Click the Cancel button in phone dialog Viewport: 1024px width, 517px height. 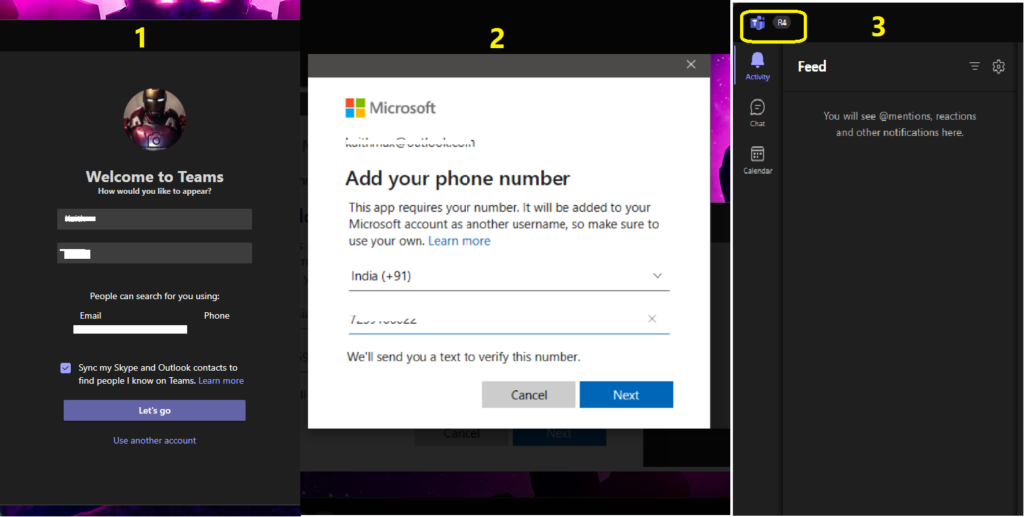[528, 395]
